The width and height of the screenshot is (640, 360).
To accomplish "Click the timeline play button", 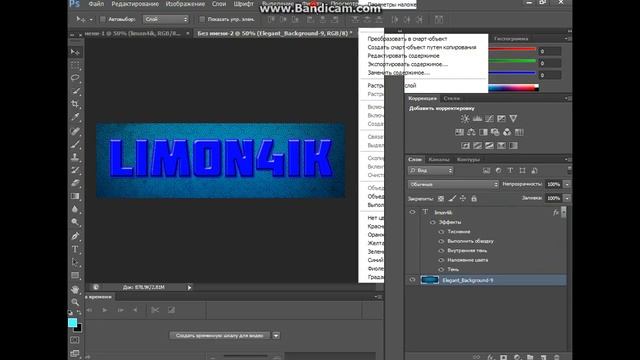I will [x=104, y=310].
